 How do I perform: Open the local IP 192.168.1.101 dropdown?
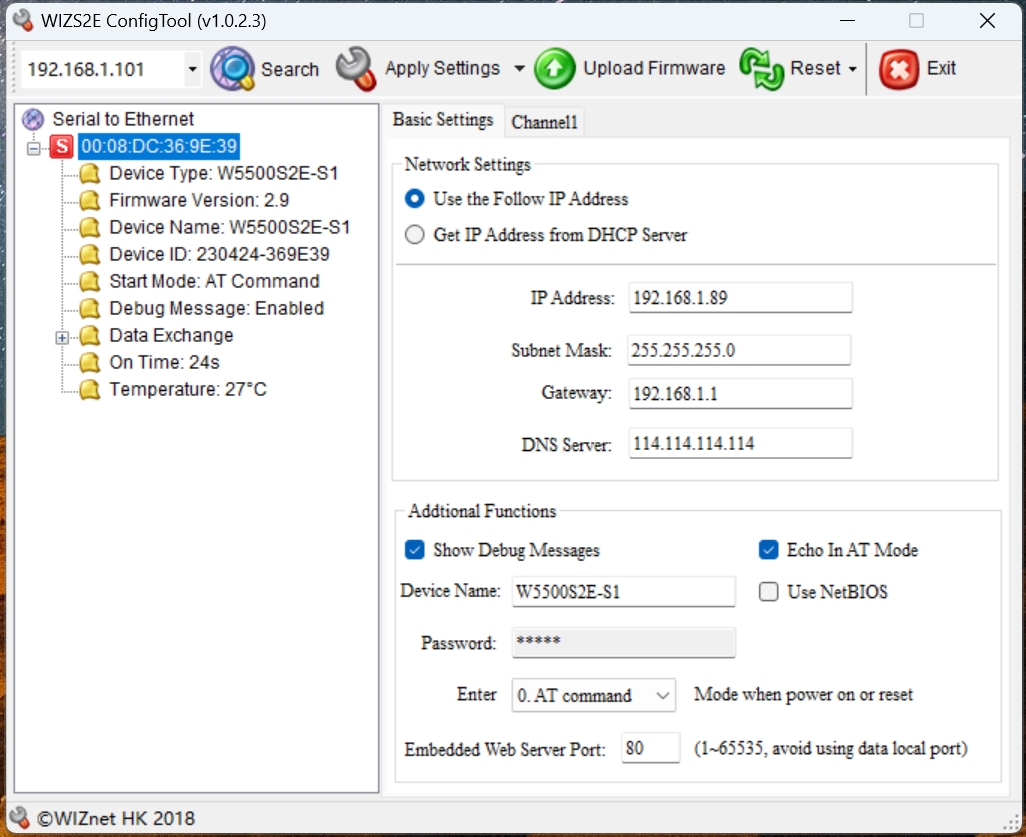click(x=192, y=69)
